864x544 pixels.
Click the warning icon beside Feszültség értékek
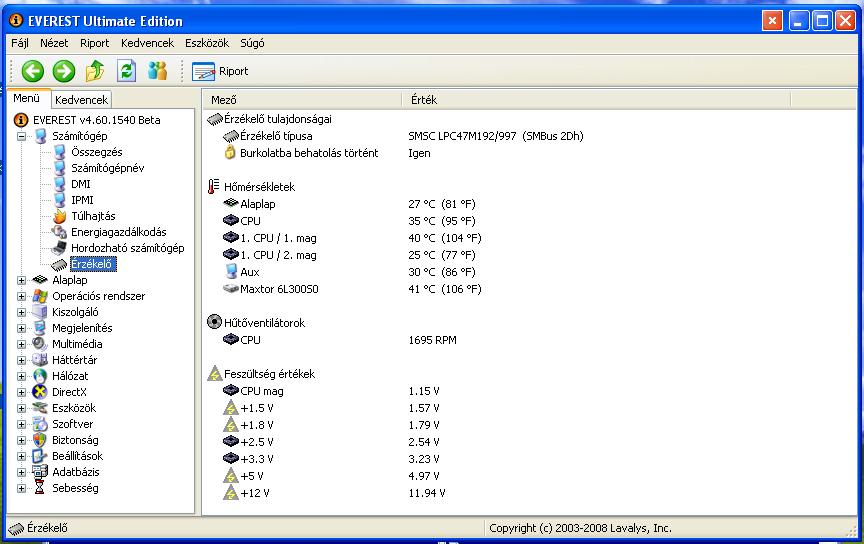click(x=214, y=374)
